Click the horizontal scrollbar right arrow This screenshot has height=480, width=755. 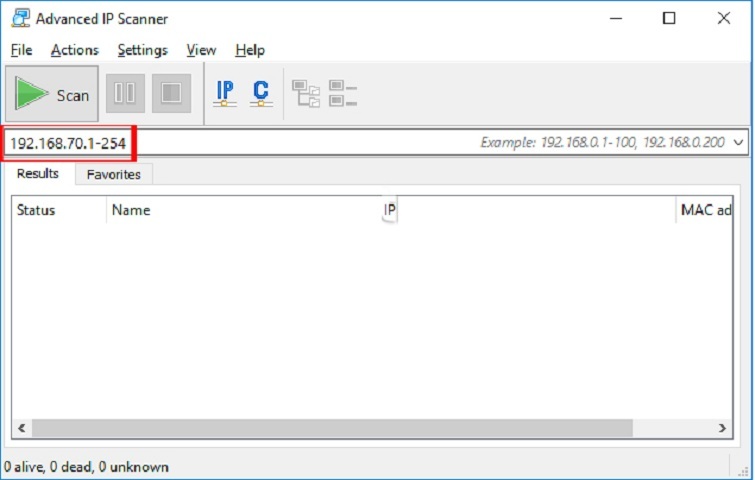click(x=723, y=428)
